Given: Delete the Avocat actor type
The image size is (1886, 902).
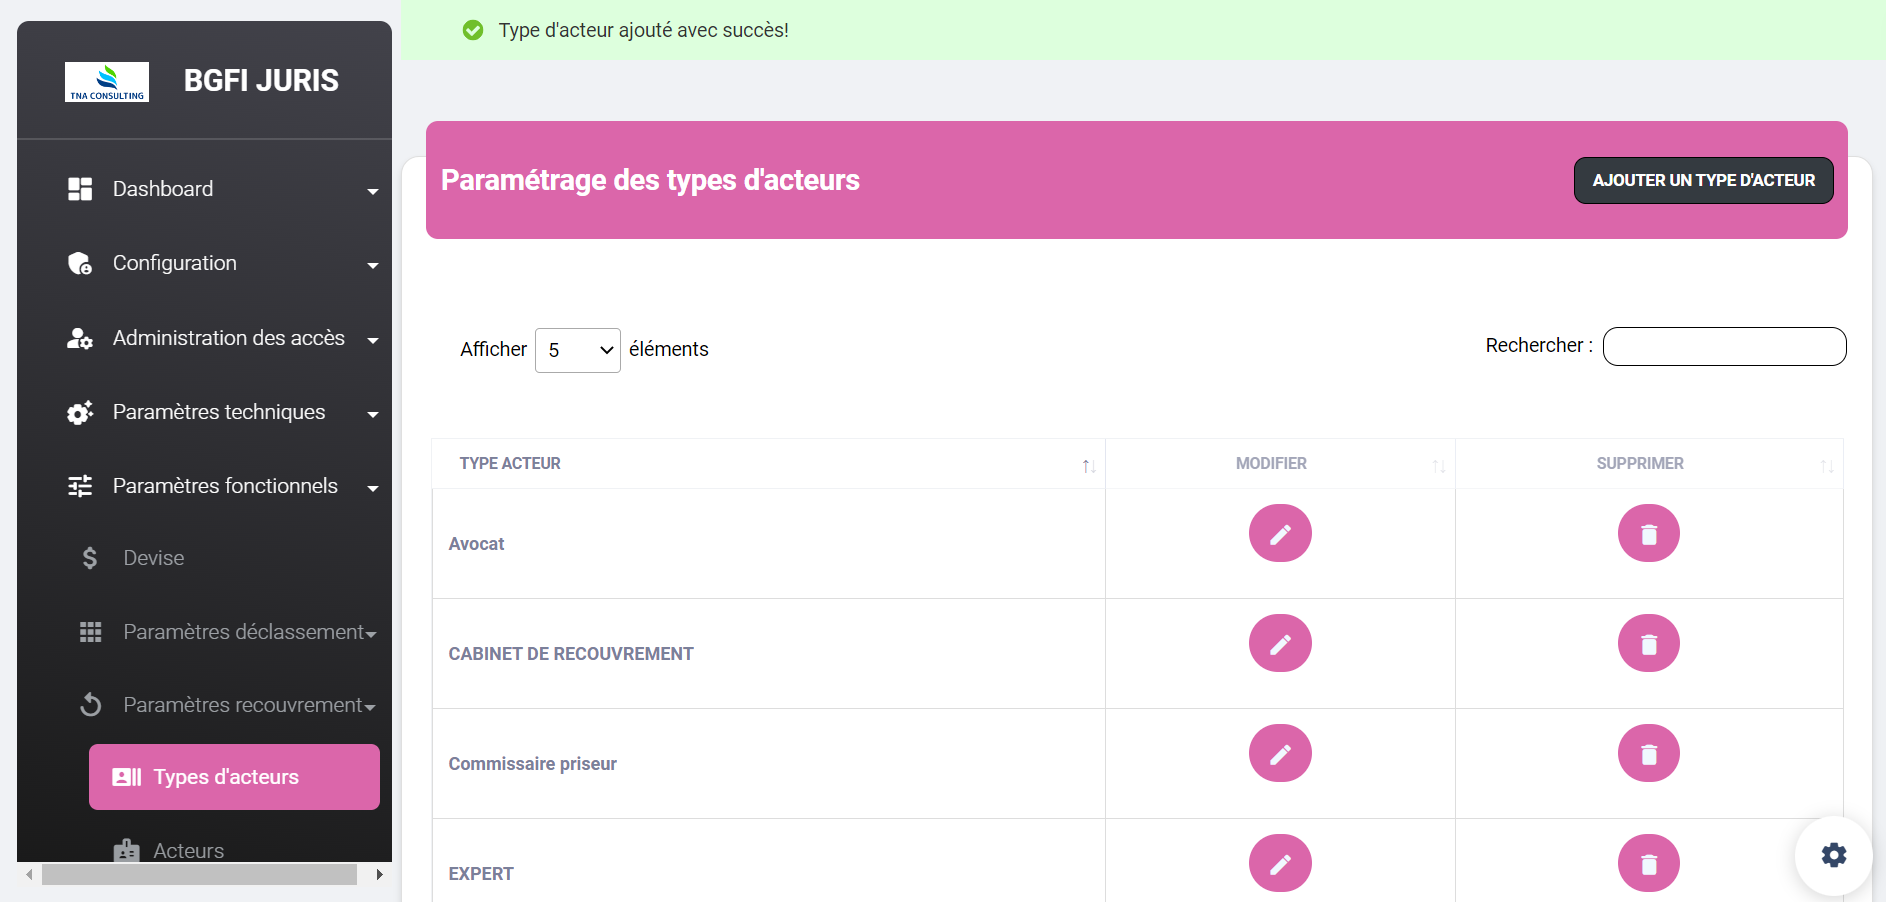Looking at the screenshot, I should click(1648, 534).
